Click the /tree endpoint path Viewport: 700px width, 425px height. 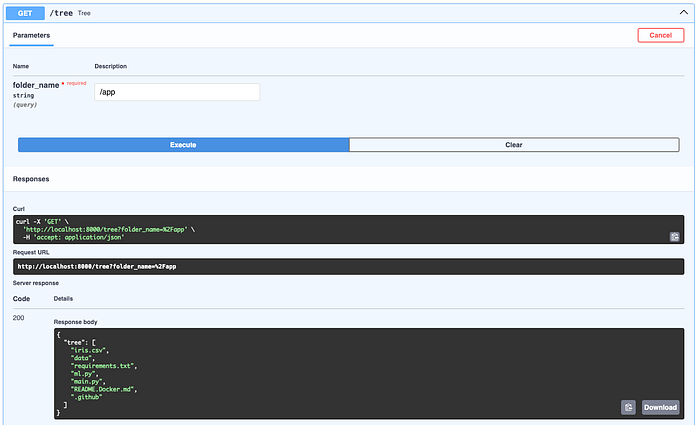tap(61, 13)
